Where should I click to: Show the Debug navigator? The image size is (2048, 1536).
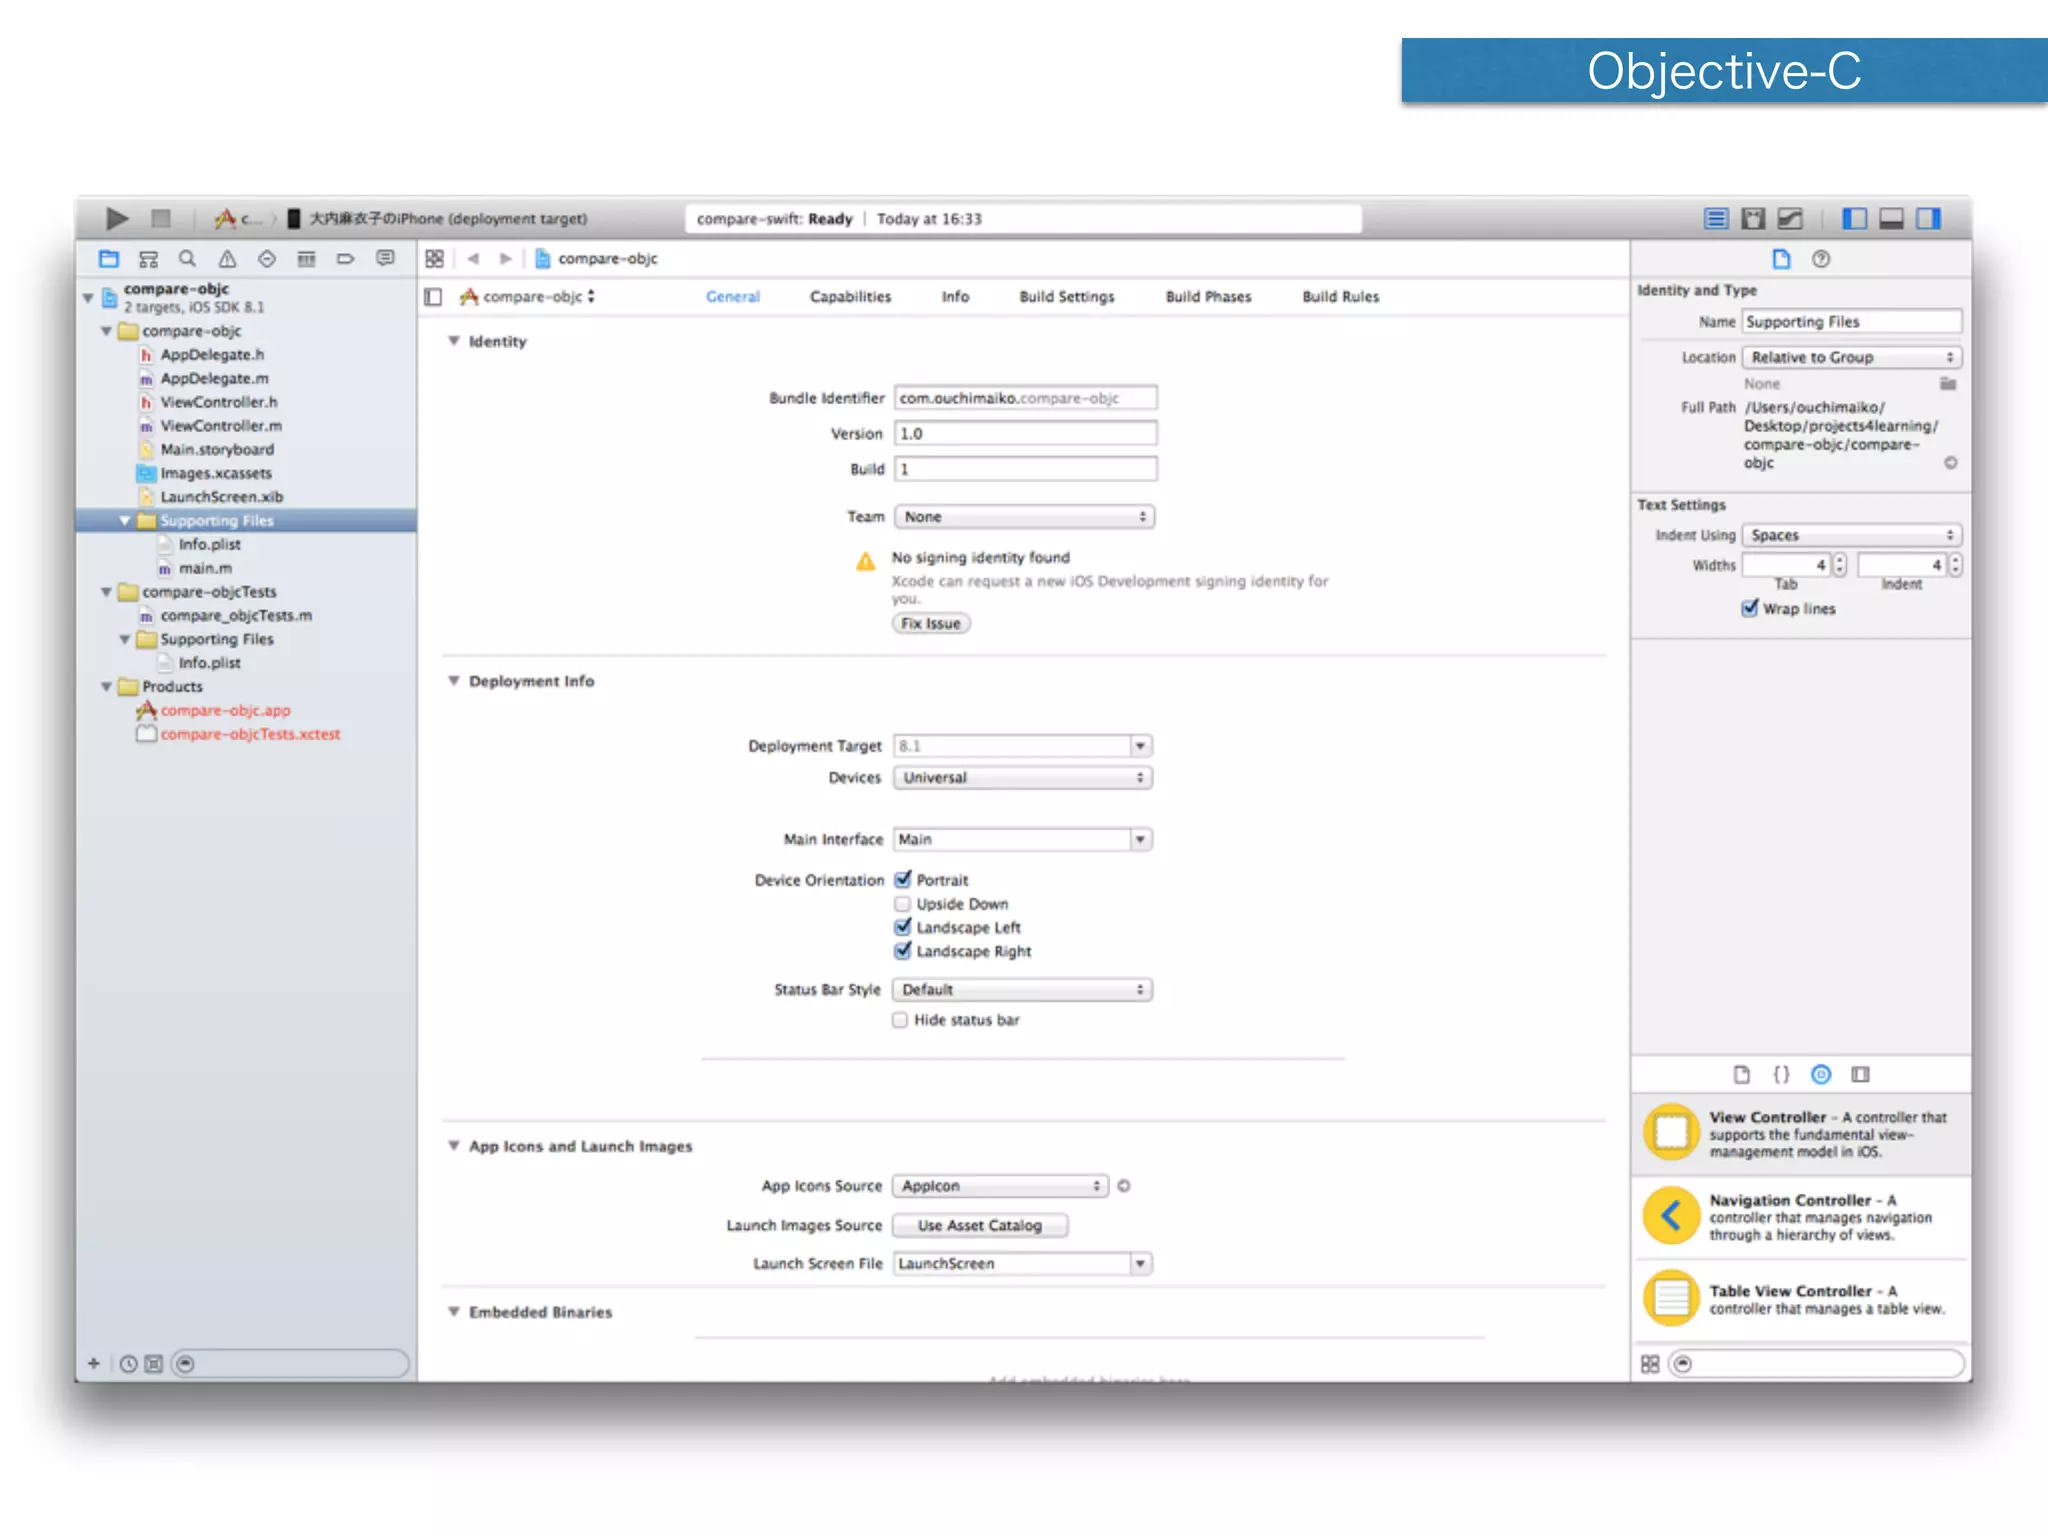pyautogui.click(x=306, y=259)
